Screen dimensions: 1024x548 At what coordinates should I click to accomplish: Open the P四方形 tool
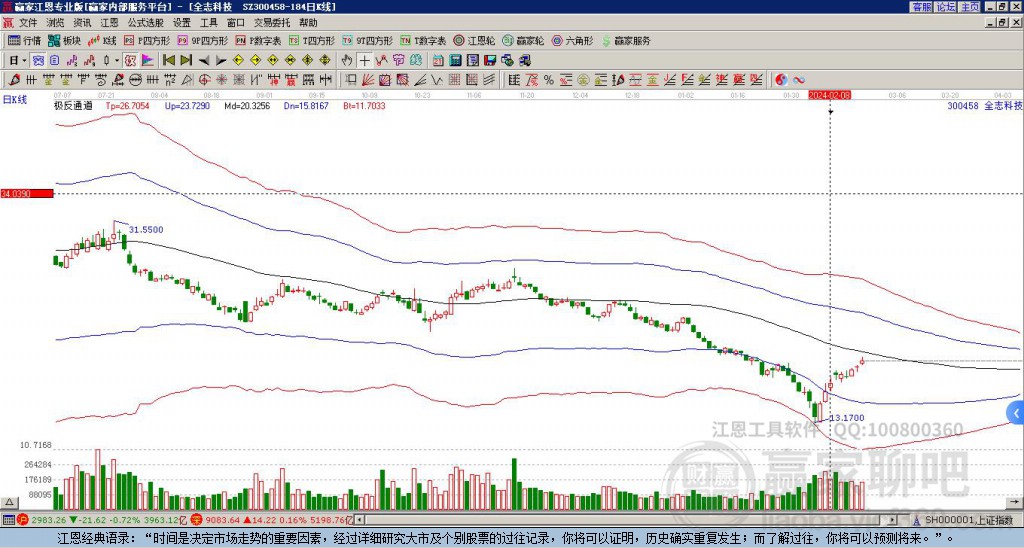(x=147, y=40)
